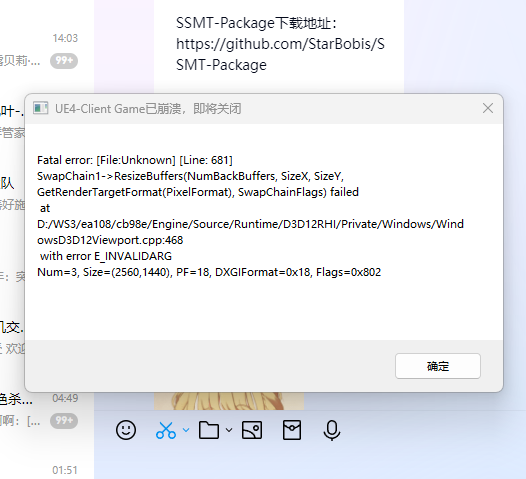Close the UE4-Client Game crash dialog

pyautogui.click(x=488, y=108)
